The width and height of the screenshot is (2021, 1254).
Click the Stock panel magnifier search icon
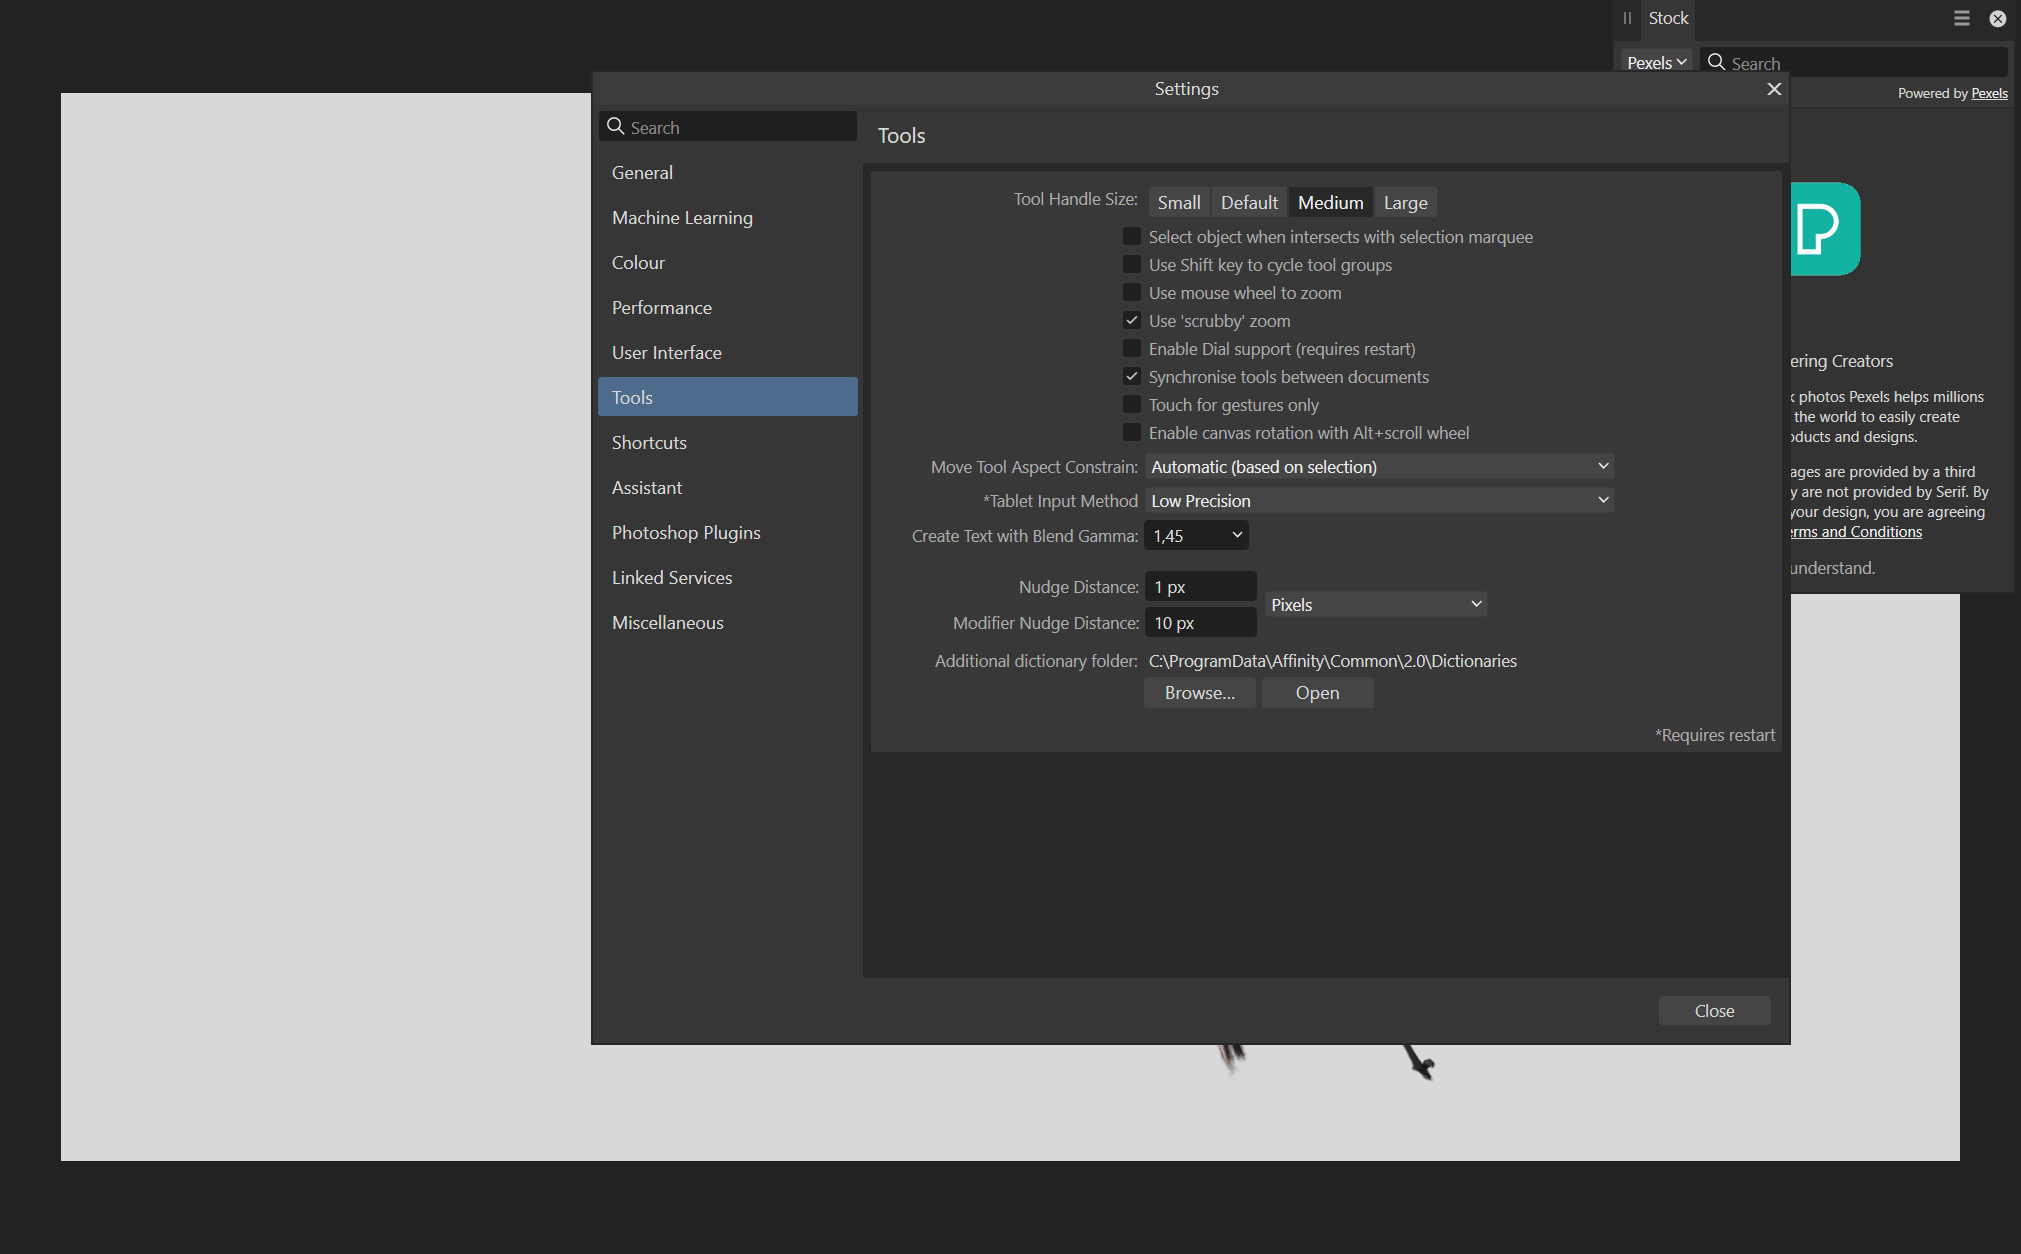click(x=1716, y=62)
